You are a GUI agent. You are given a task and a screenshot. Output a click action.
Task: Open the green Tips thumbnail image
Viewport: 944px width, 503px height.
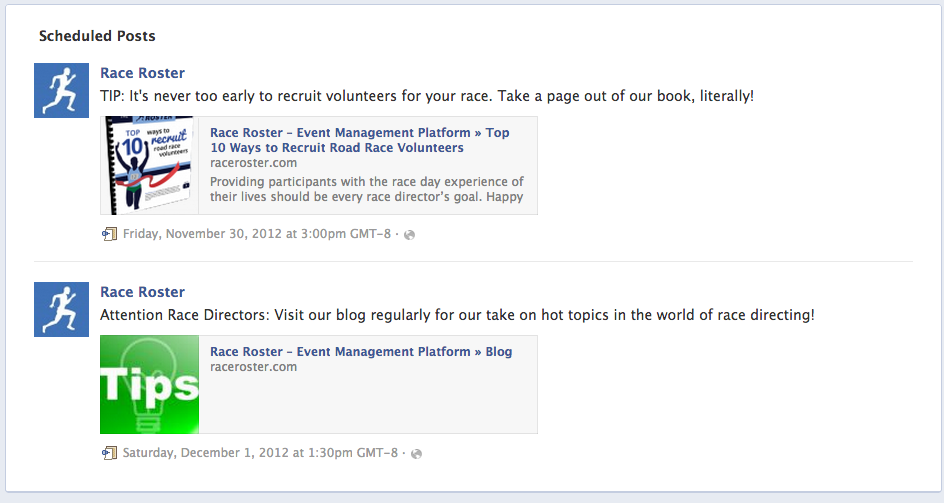tap(150, 385)
